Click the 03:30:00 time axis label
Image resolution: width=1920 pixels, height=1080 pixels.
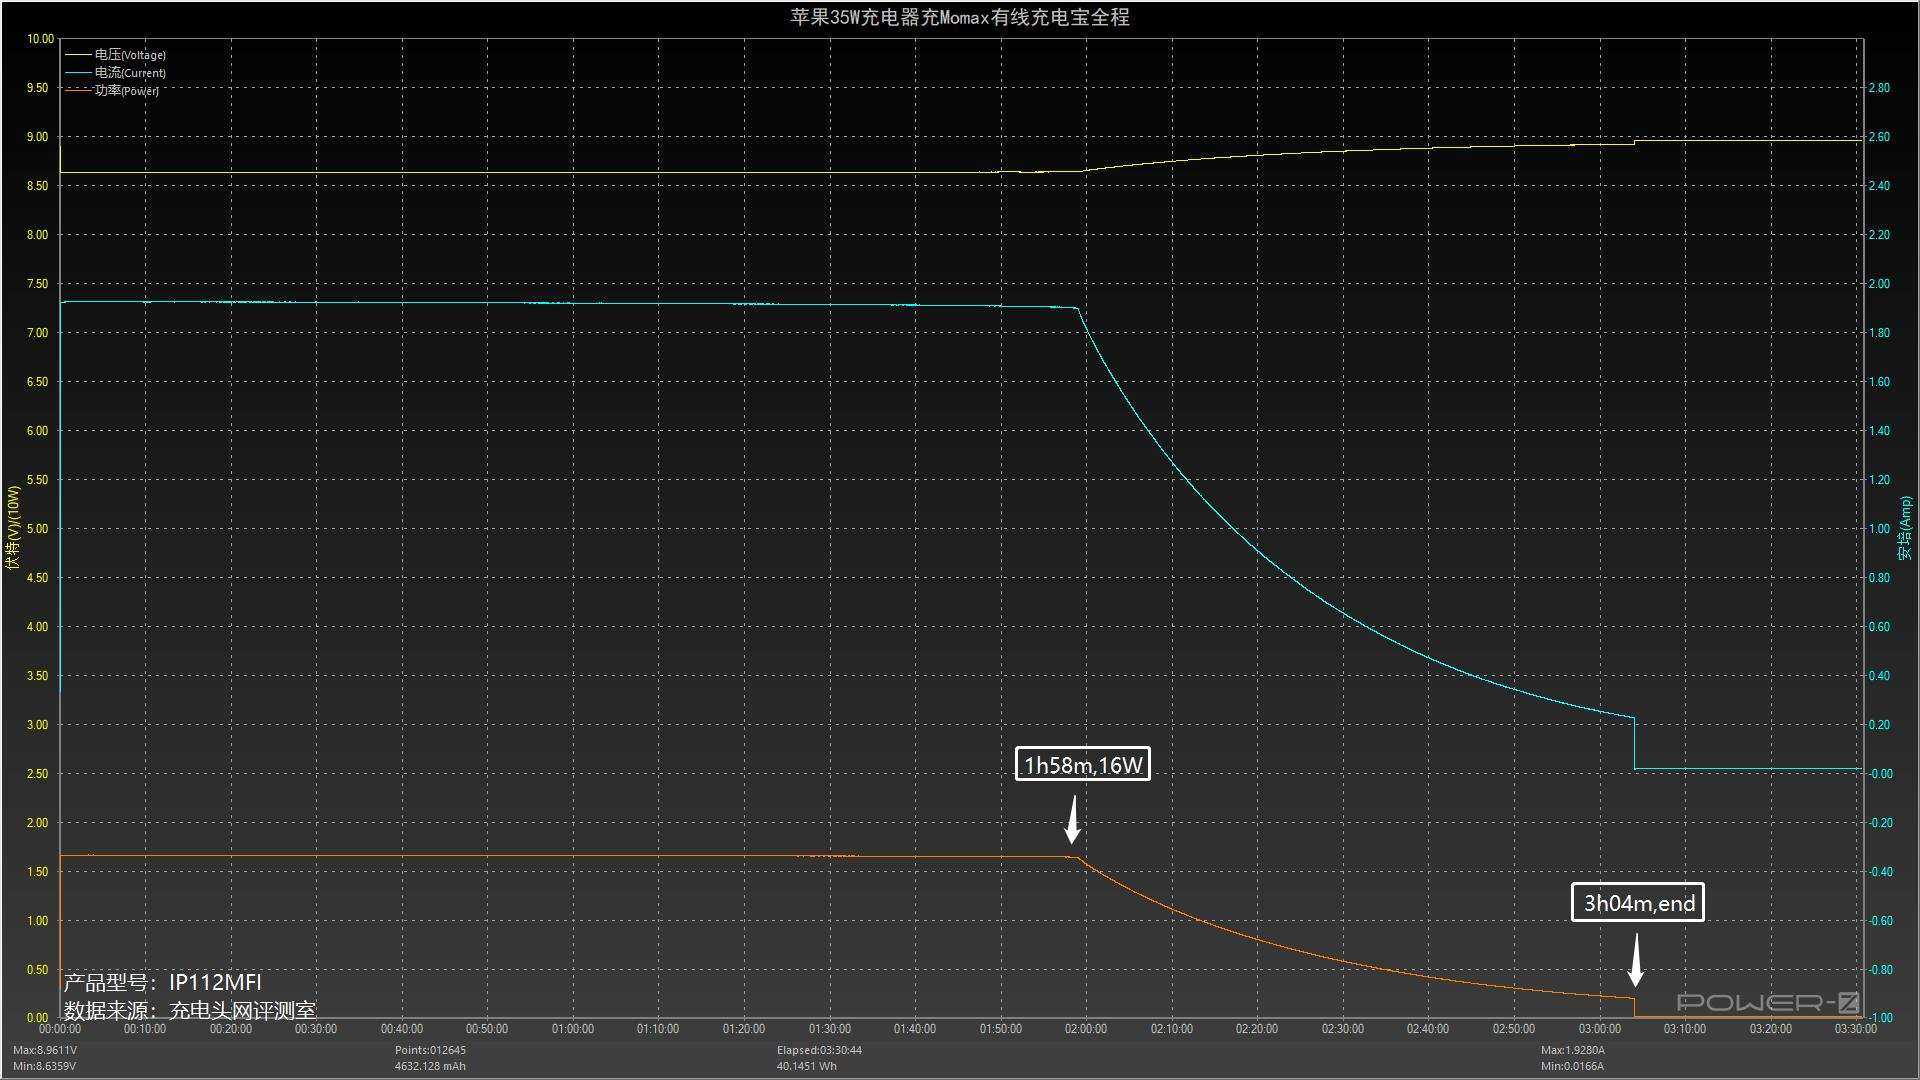click(x=1856, y=1029)
